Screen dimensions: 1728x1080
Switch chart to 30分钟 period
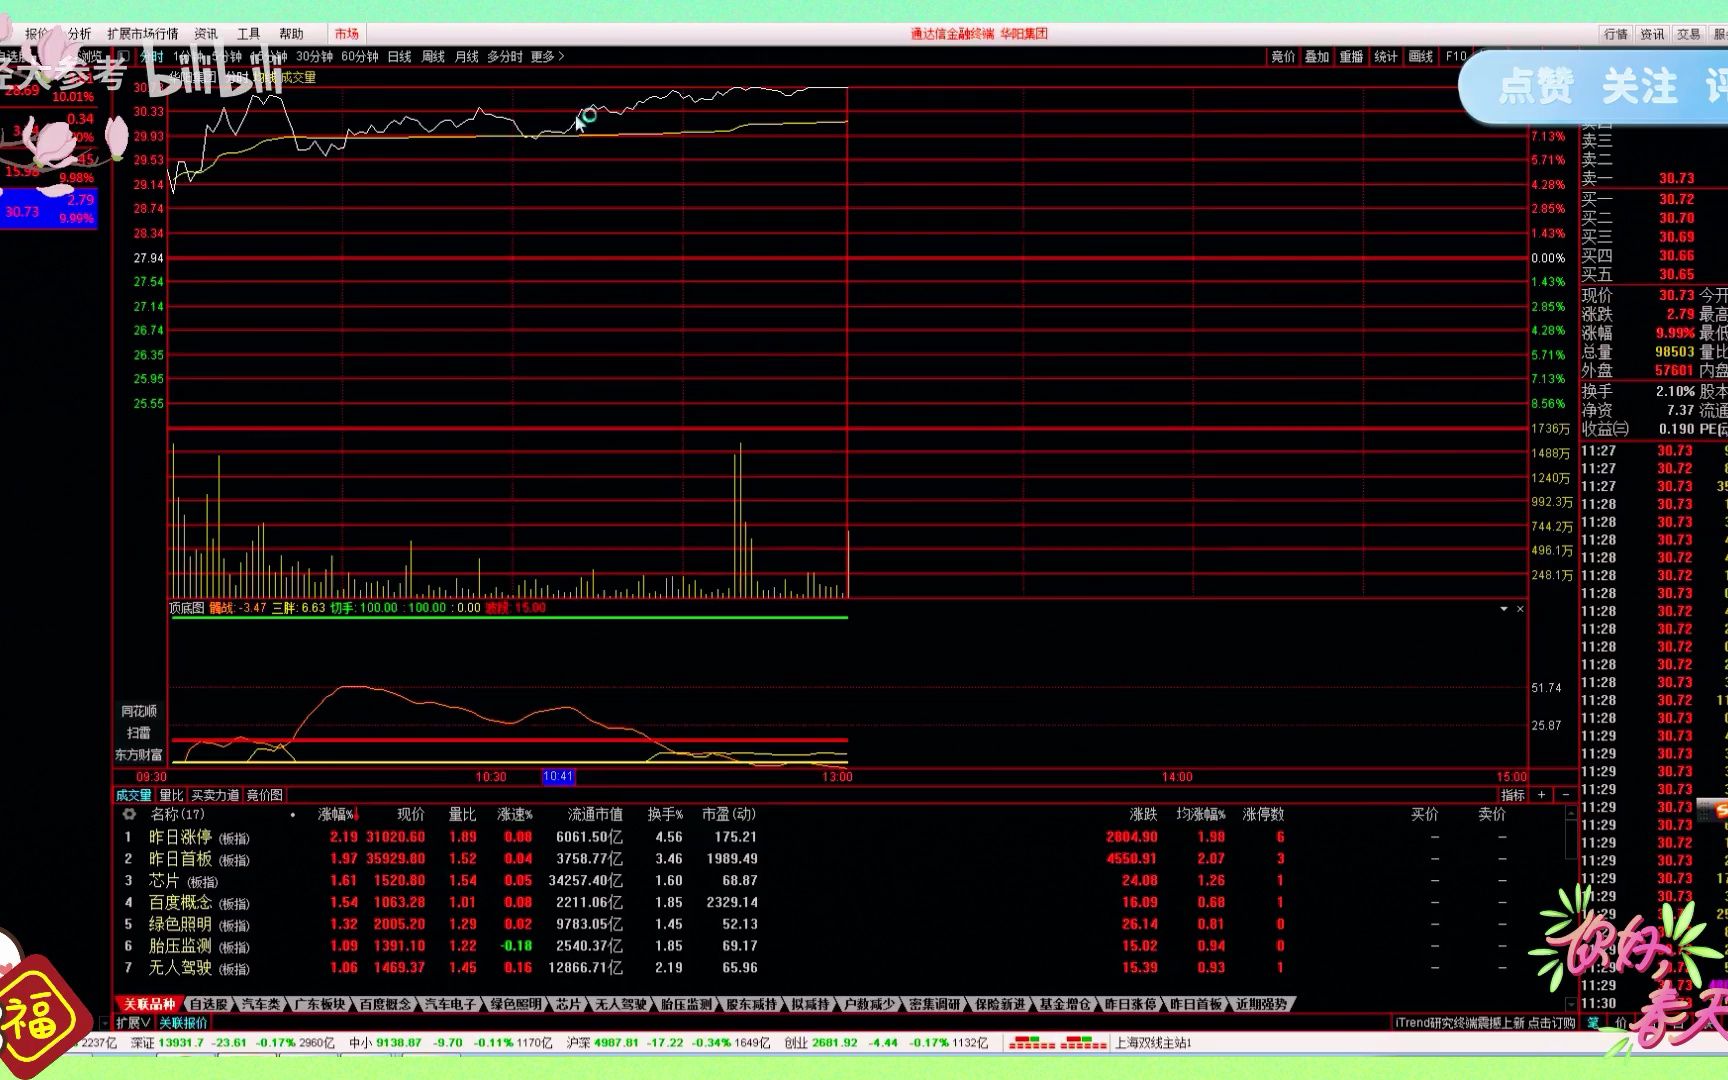point(314,57)
